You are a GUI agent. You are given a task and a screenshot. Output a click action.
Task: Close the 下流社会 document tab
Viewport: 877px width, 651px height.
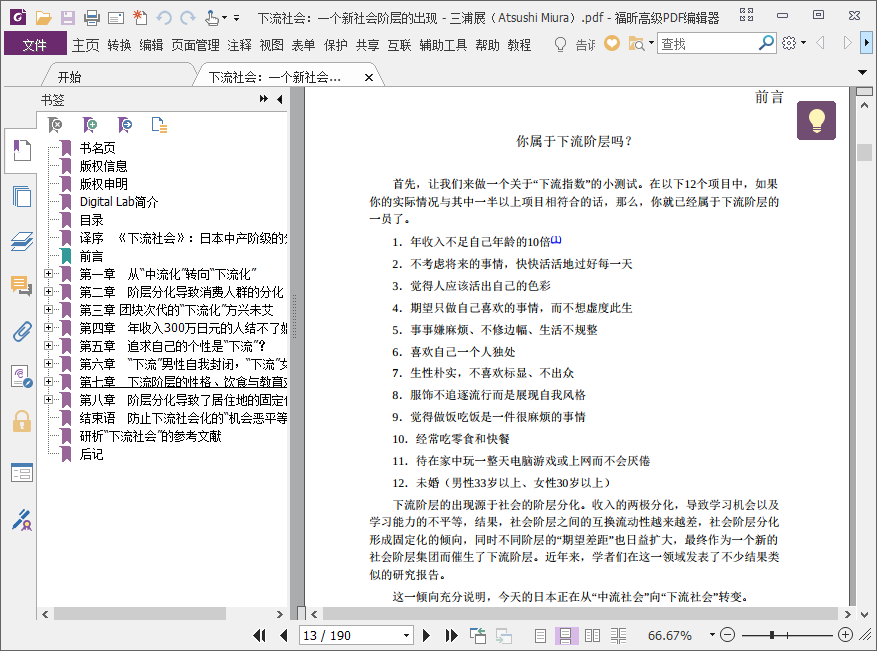[x=369, y=77]
